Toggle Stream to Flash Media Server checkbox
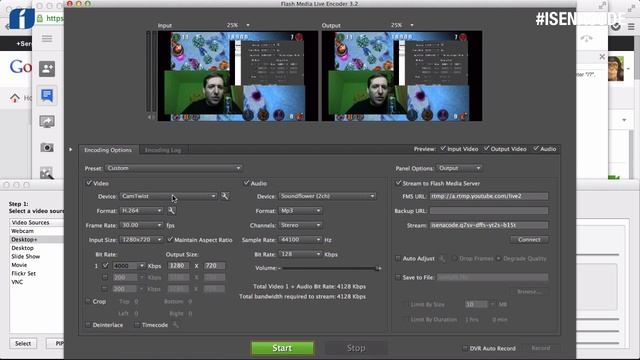 [398, 183]
